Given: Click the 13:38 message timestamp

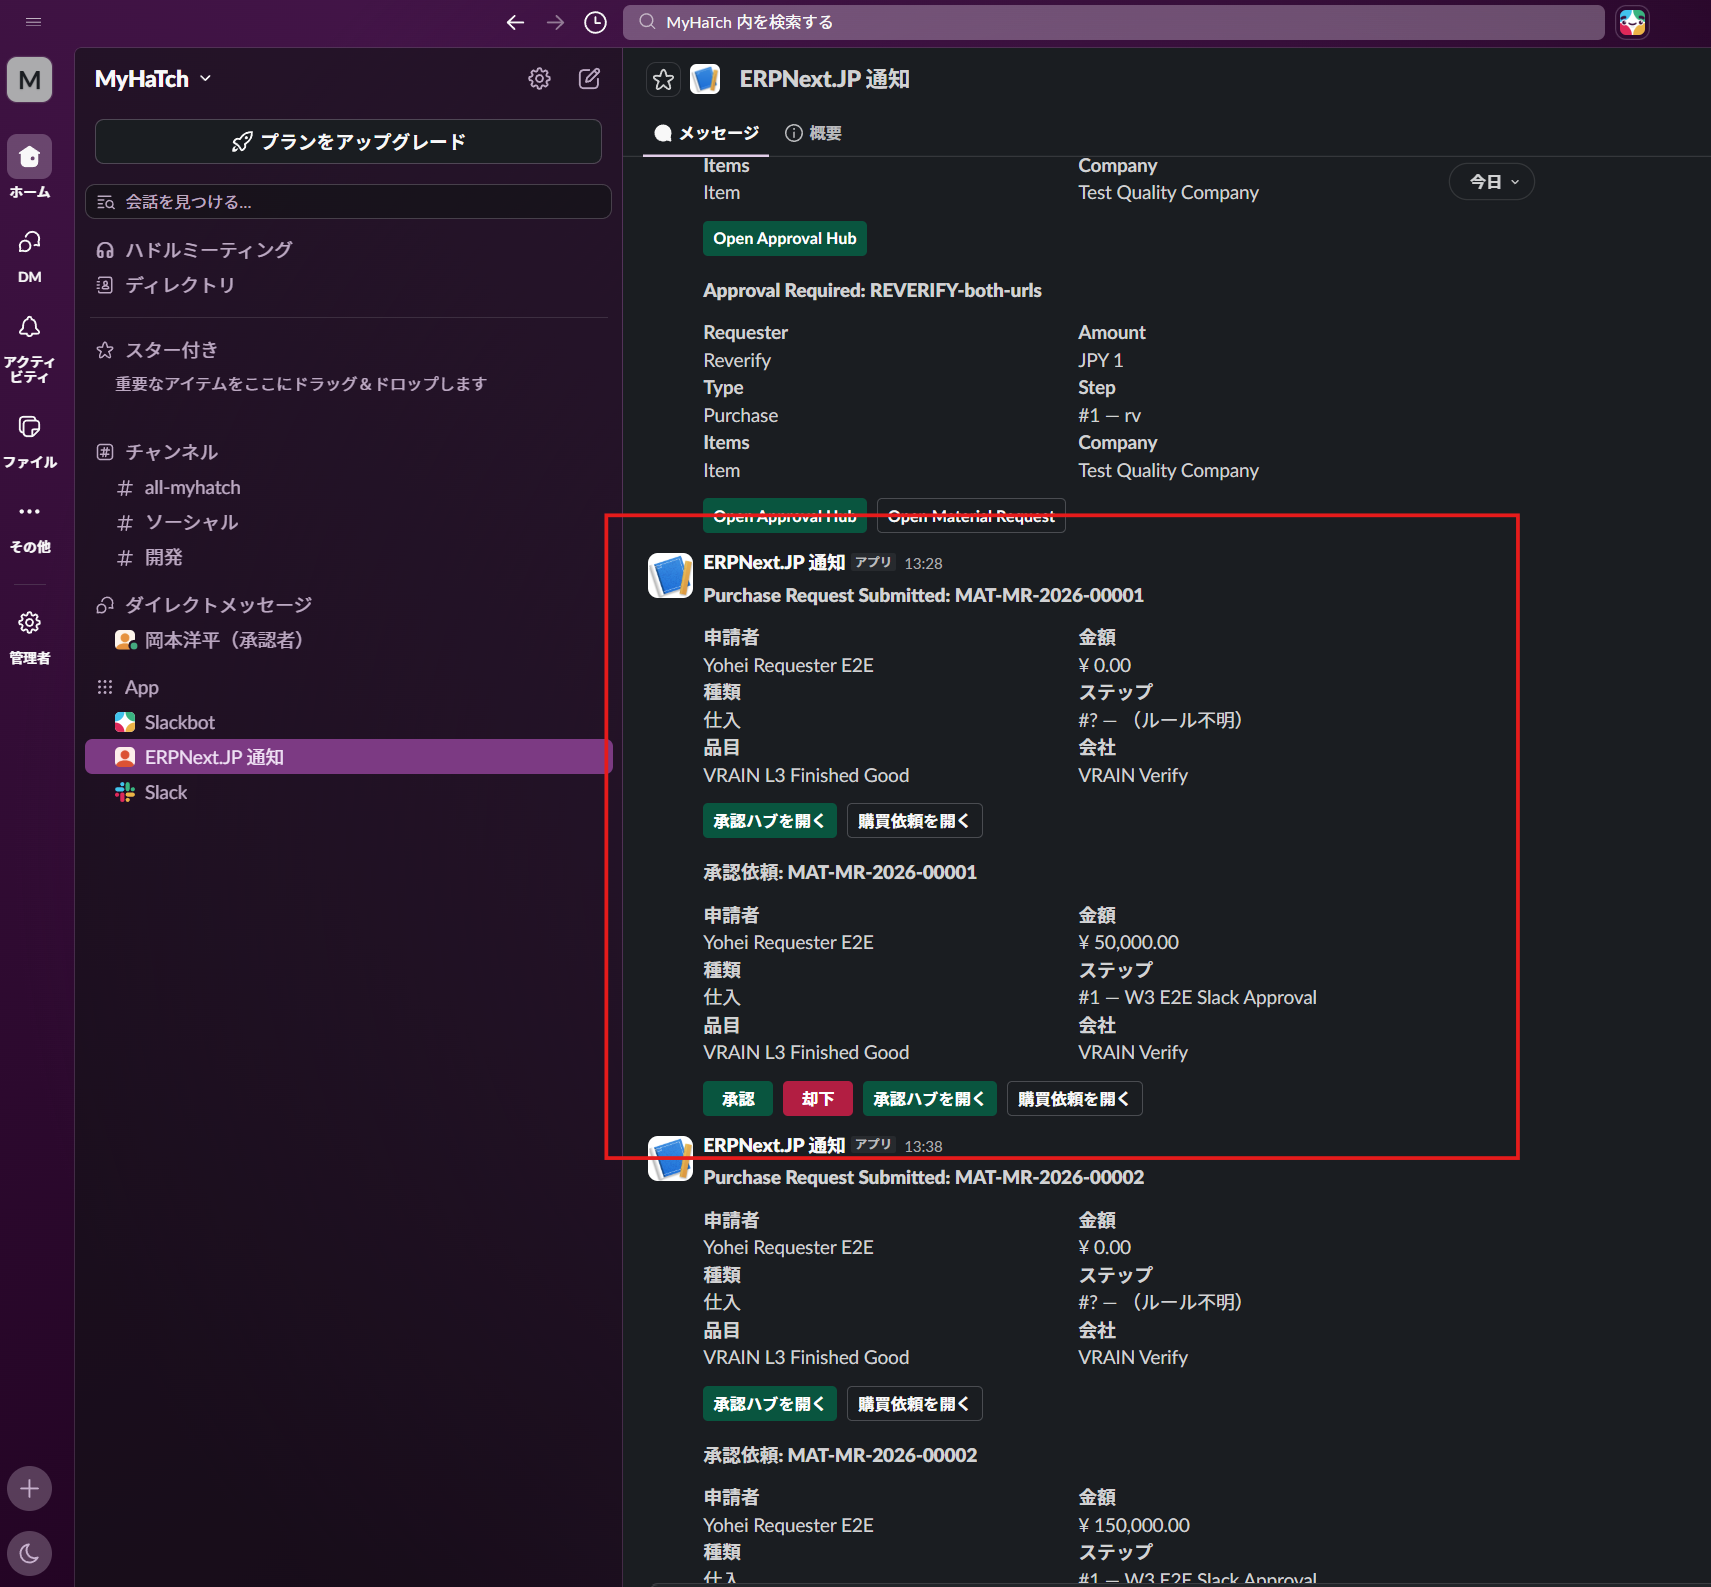Looking at the screenshot, I should [x=923, y=1147].
